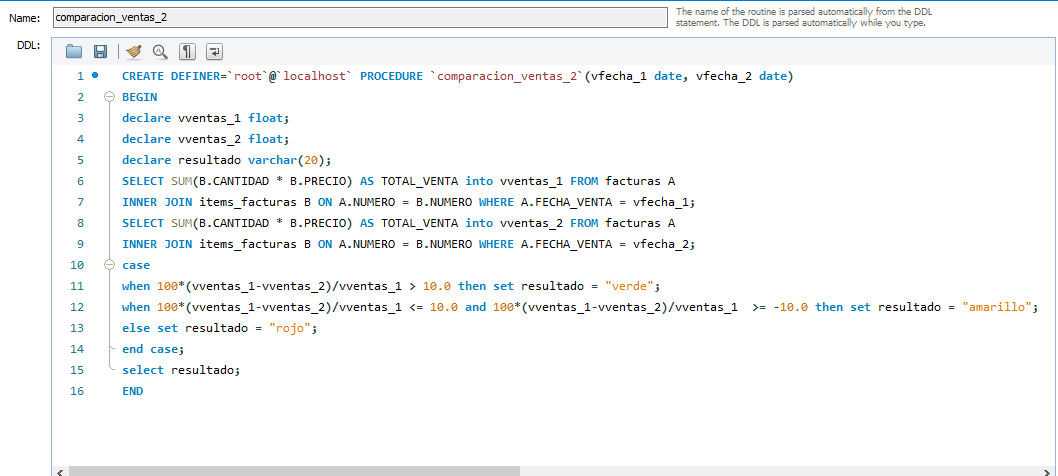Click the text "declare vventas_1 float;" on line 3

click(x=205, y=118)
